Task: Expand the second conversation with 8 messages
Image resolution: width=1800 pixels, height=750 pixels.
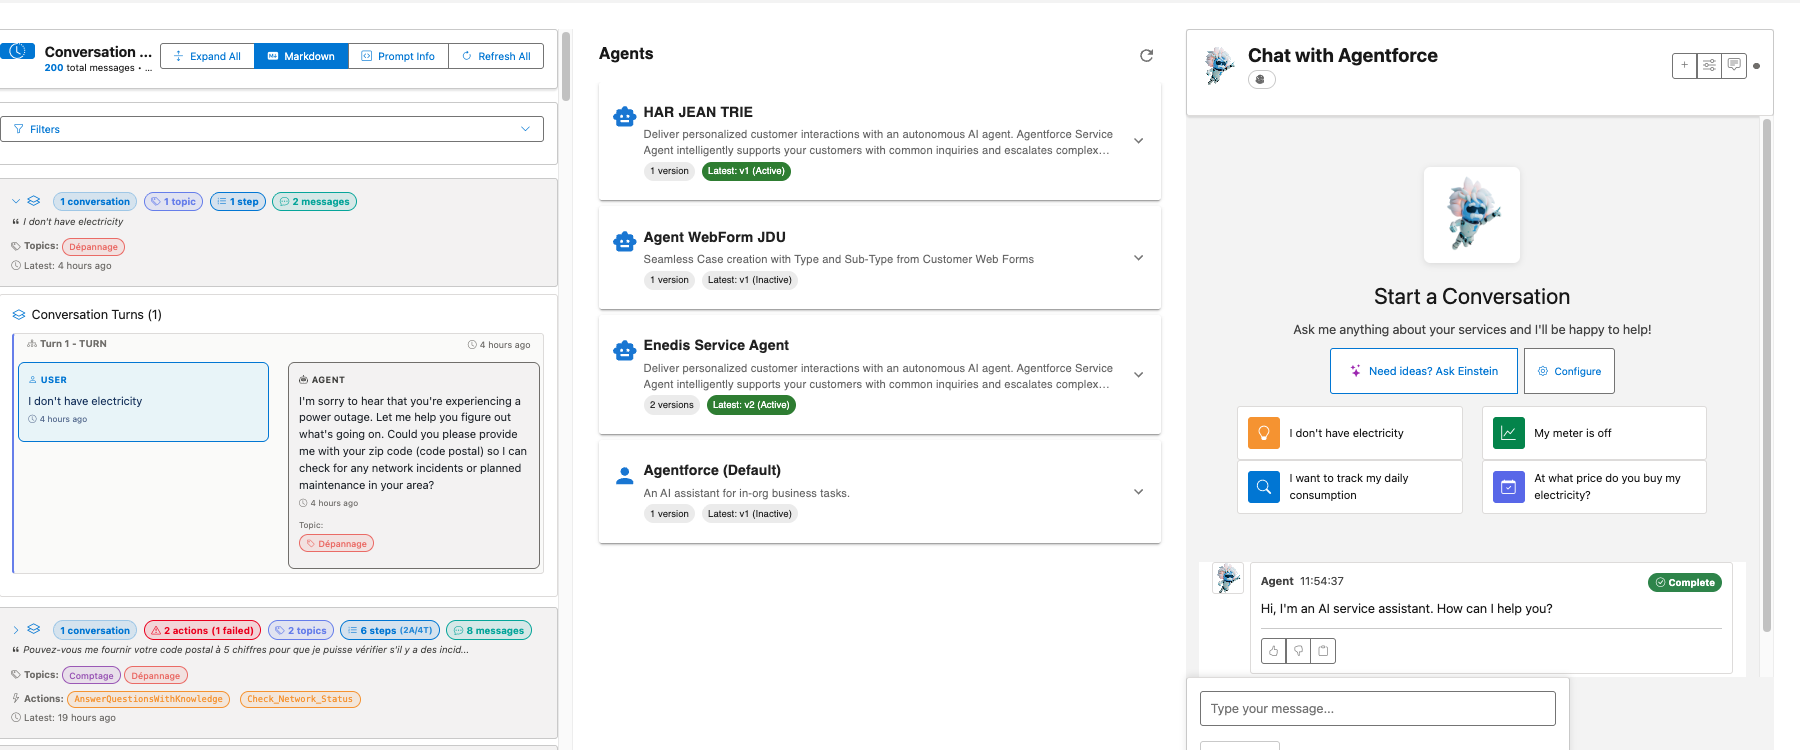Action: [x=16, y=630]
